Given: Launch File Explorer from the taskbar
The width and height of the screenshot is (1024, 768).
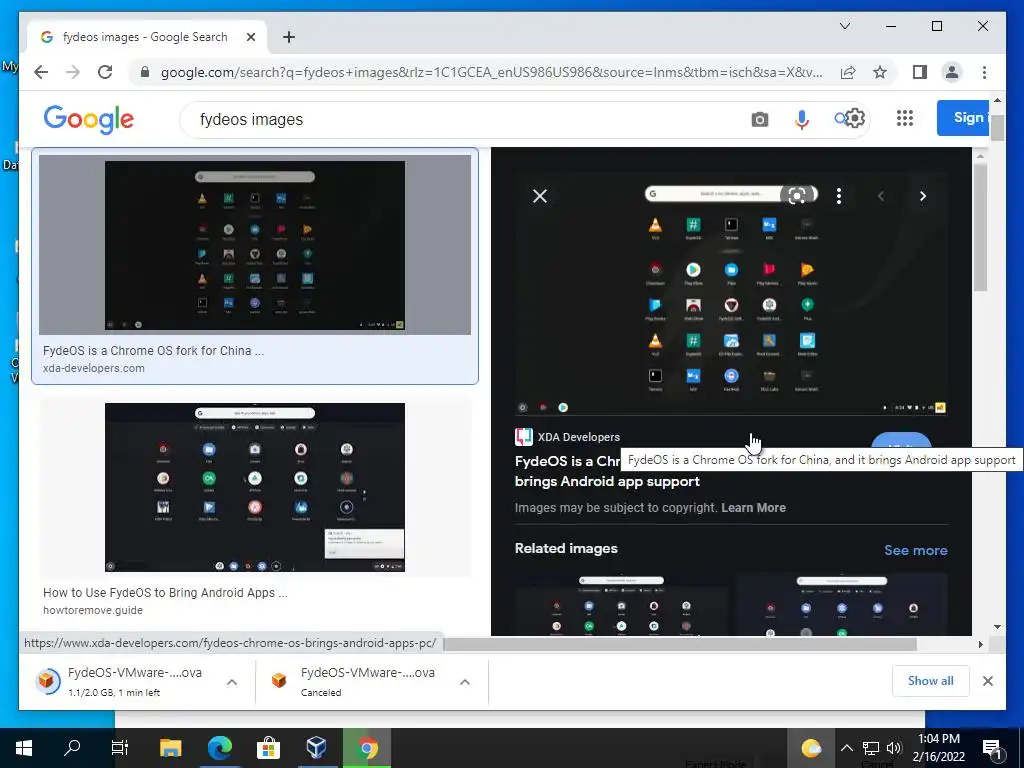Looking at the screenshot, I should [x=170, y=748].
